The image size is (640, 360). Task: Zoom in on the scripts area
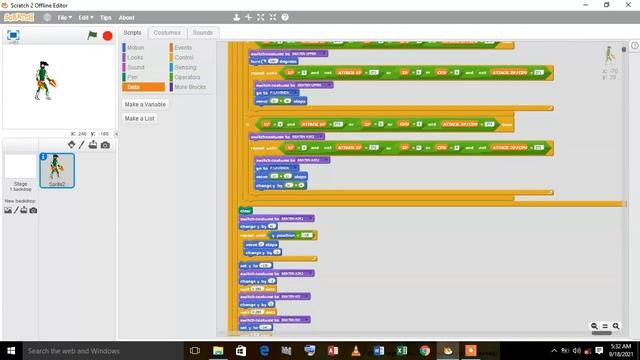pyautogui.click(x=616, y=326)
